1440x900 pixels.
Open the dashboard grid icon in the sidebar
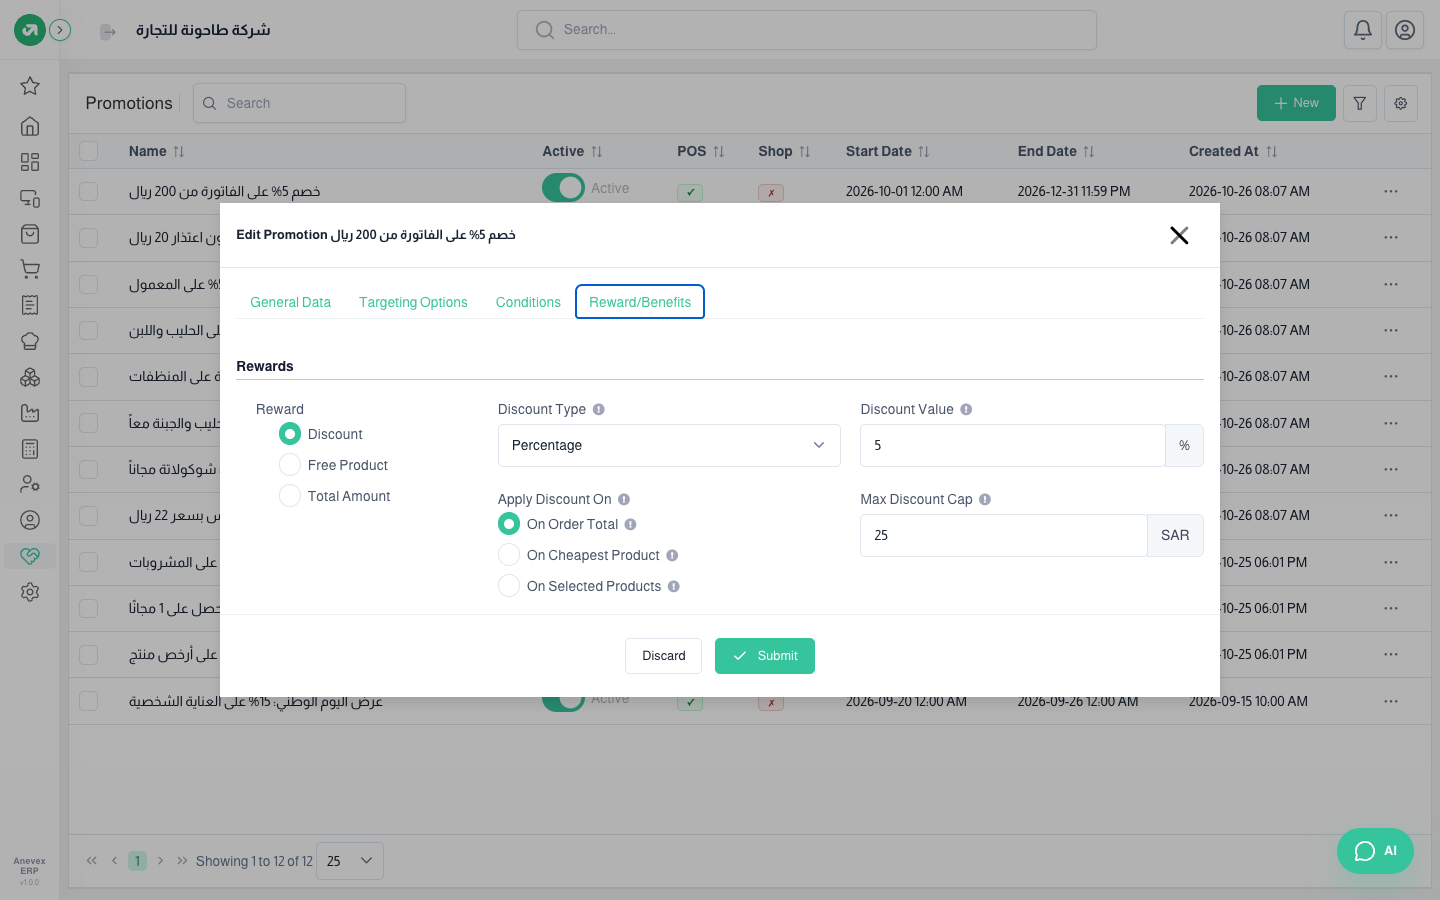tap(30, 162)
